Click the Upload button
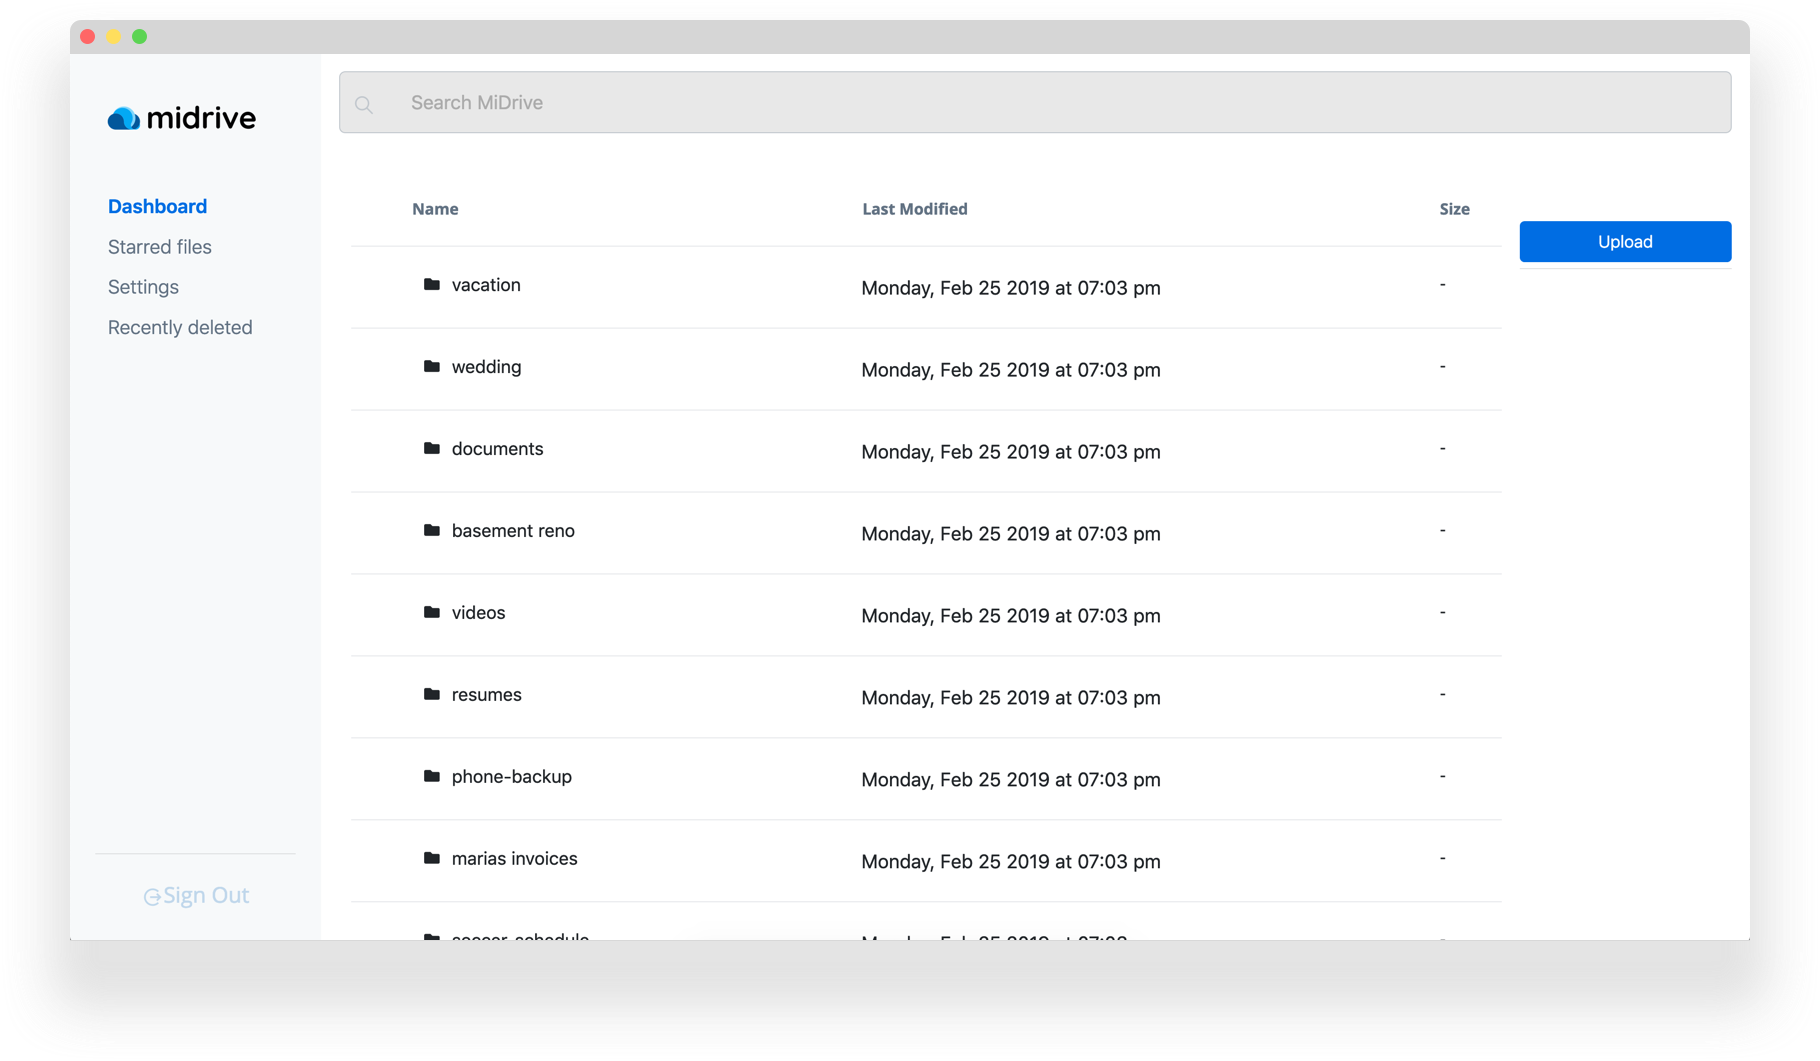The image size is (1820, 1061). (1625, 242)
